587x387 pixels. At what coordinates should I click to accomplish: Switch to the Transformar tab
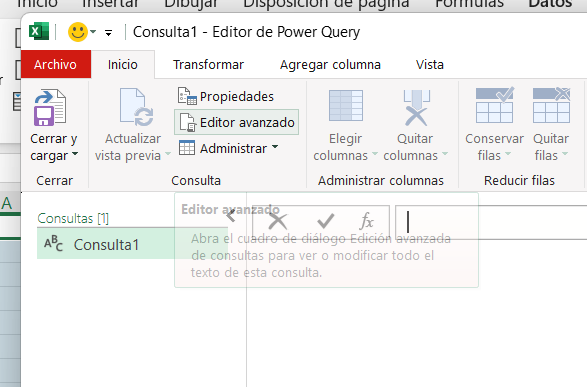[208, 64]
